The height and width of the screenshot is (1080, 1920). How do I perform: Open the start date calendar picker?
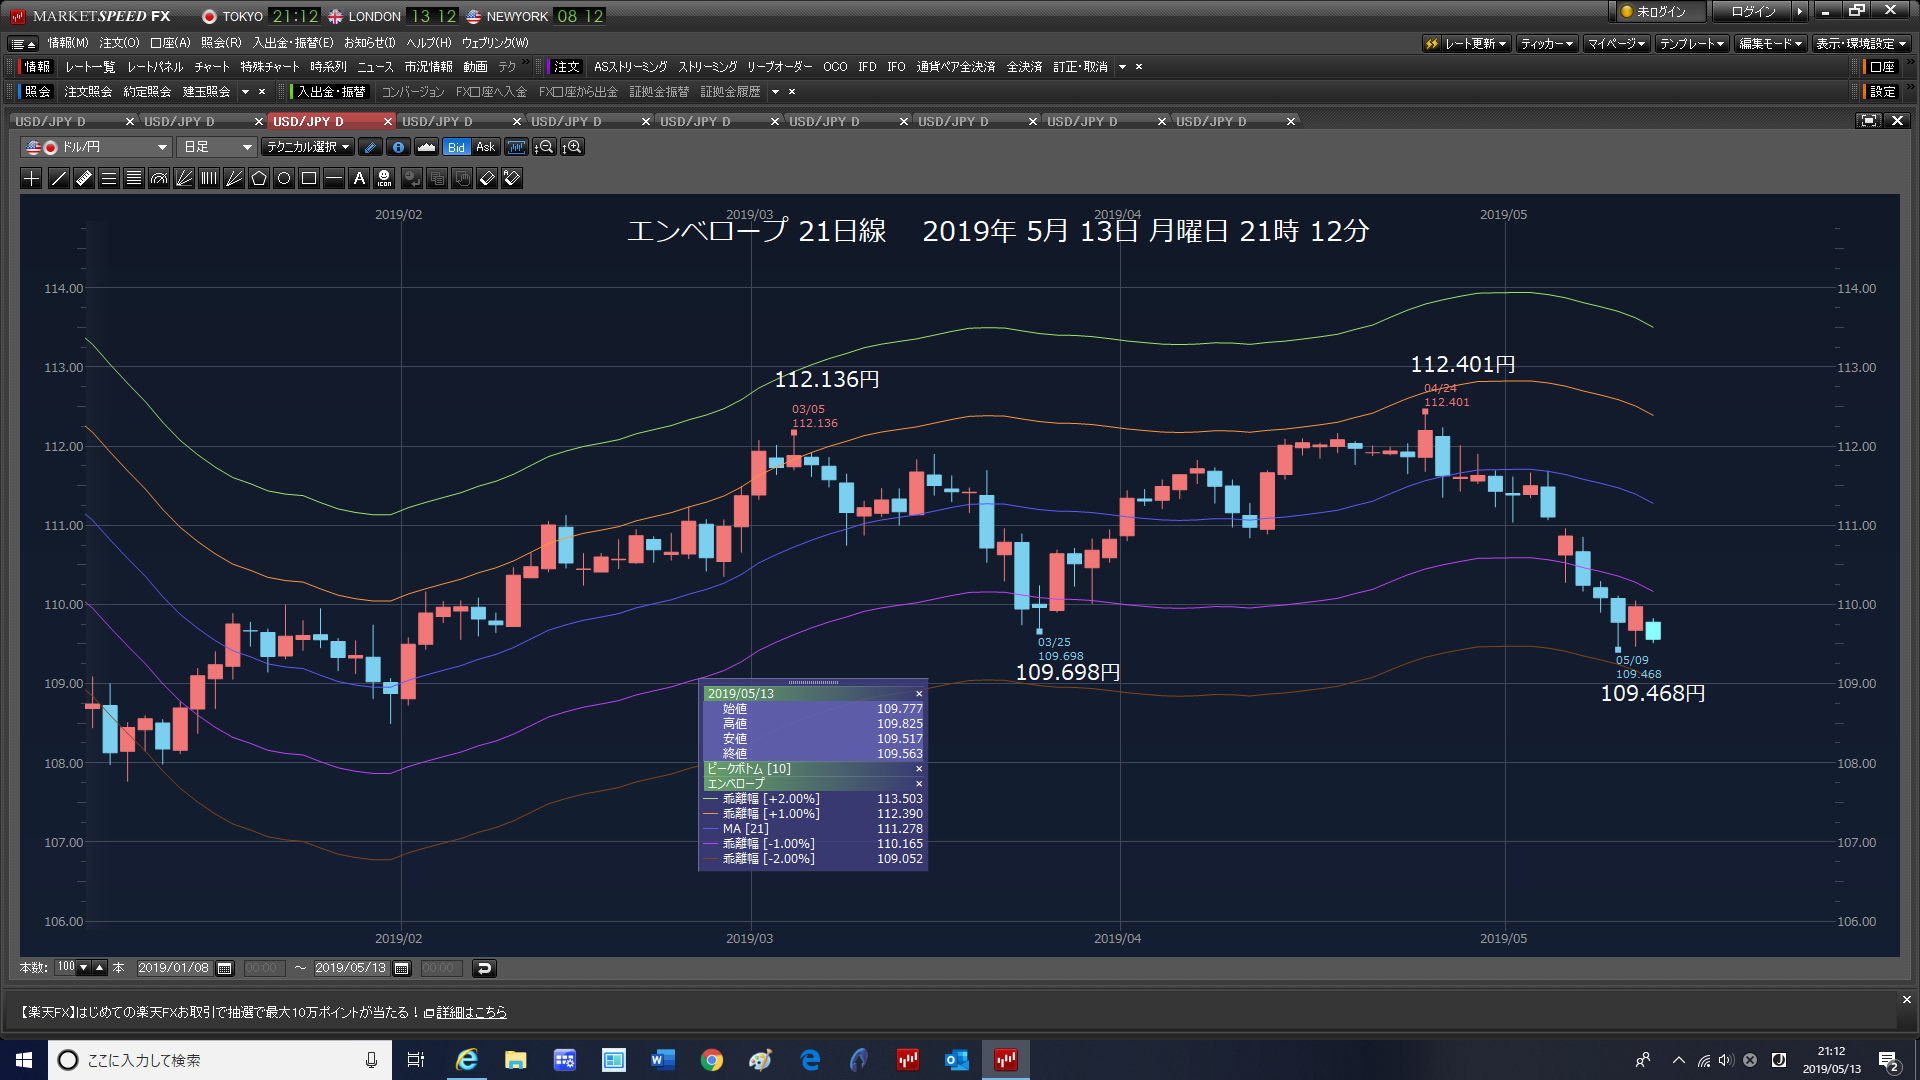[x=225, y=968]
